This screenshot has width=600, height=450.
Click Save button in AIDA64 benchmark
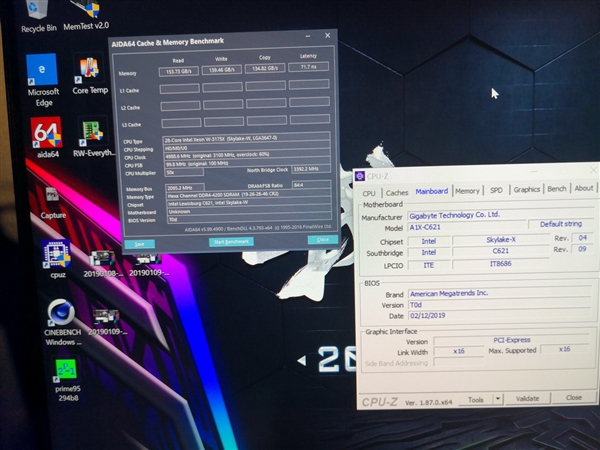[x=139, y=244]
